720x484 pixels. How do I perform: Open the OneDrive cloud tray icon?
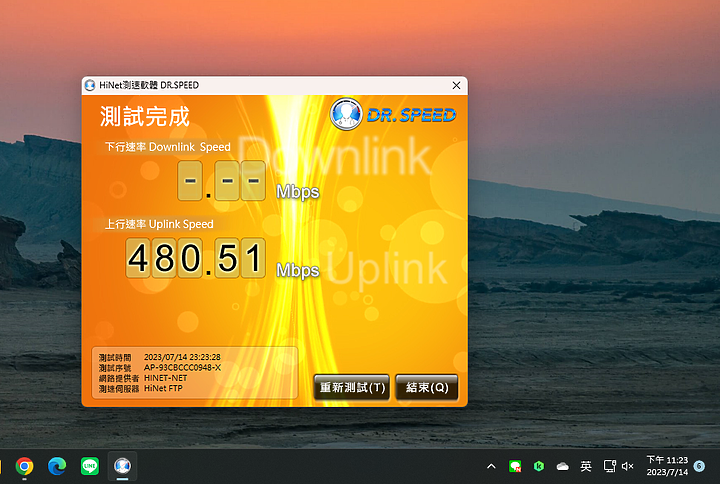pyautogui.click(x=562, y=467)
